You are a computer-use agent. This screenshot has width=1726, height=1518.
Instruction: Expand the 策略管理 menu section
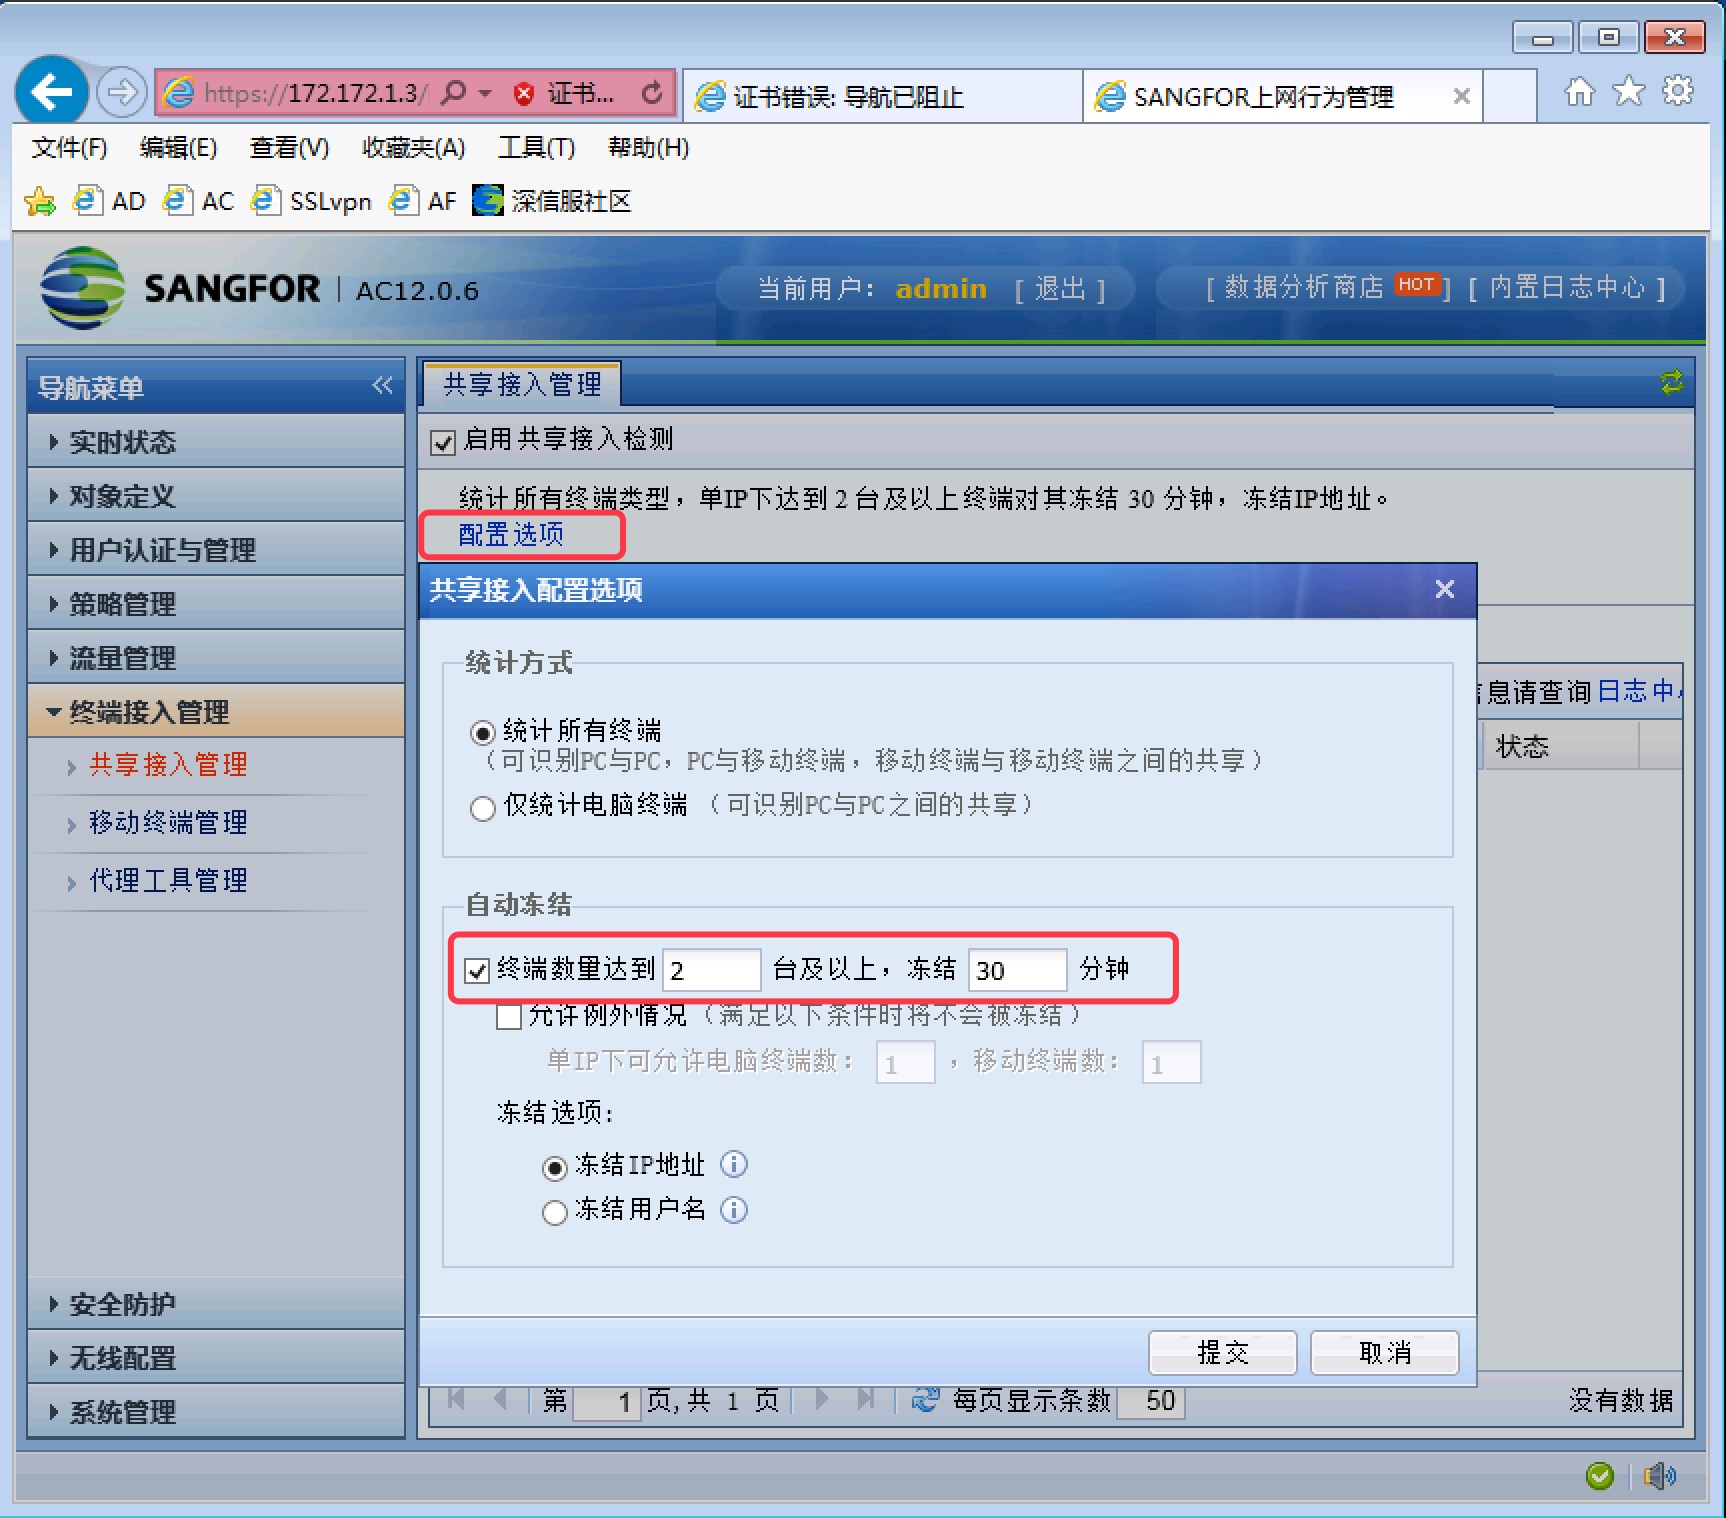click(216, 603)
